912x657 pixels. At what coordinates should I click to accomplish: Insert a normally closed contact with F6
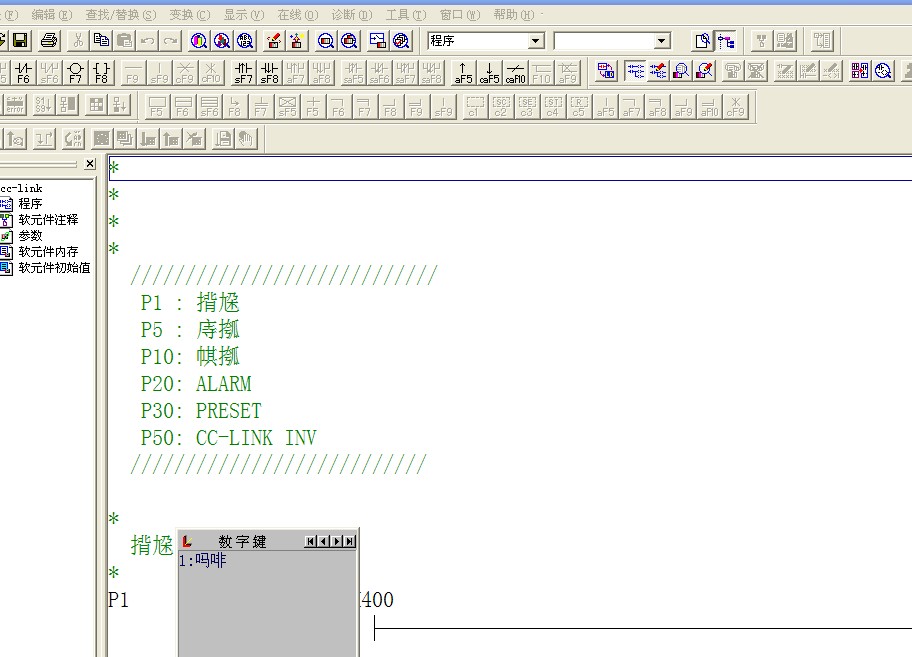point(23,72)
